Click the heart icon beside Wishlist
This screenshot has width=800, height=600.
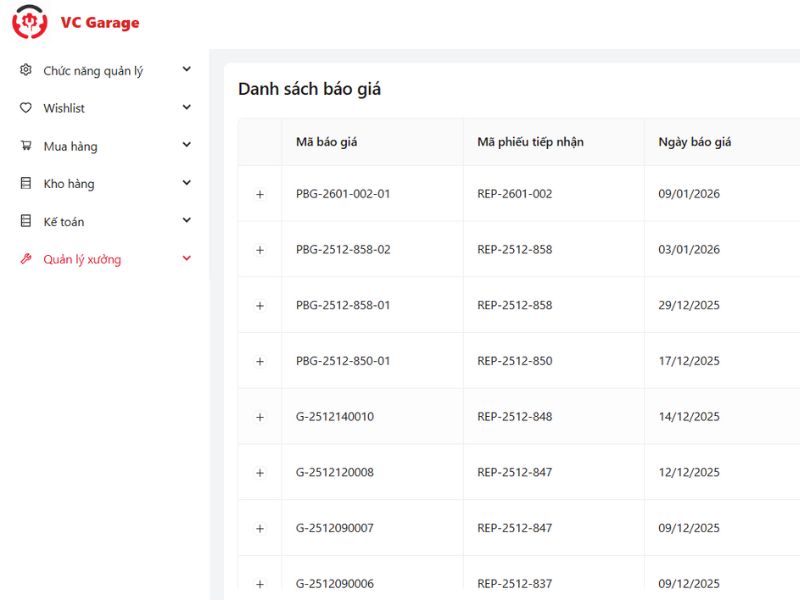click(26, 108)
